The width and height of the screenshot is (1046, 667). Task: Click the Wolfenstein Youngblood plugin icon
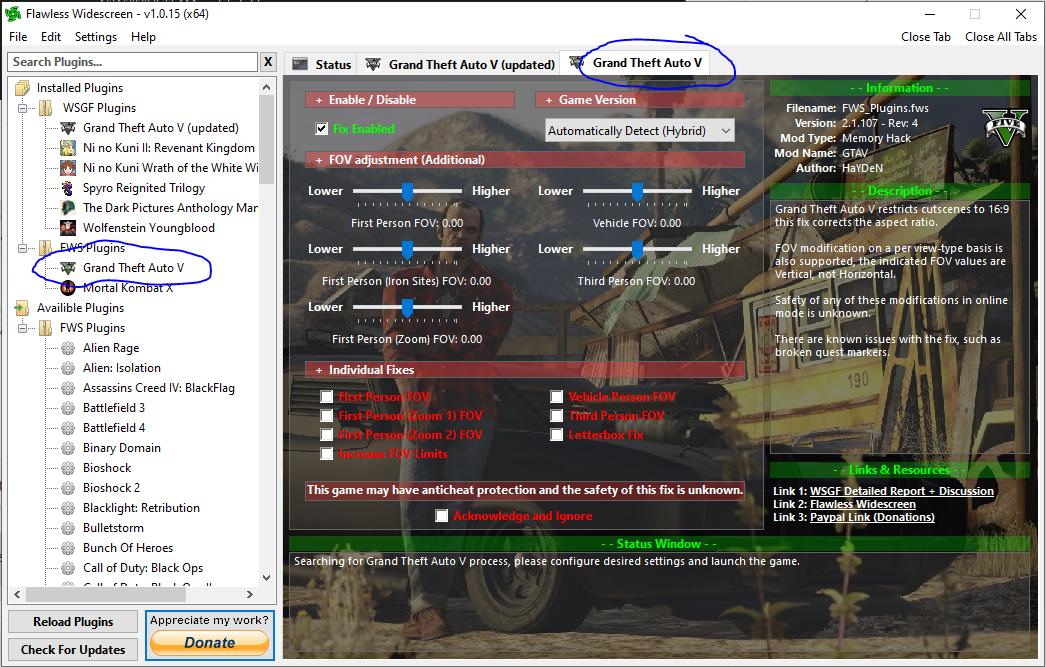click(68, 228)
